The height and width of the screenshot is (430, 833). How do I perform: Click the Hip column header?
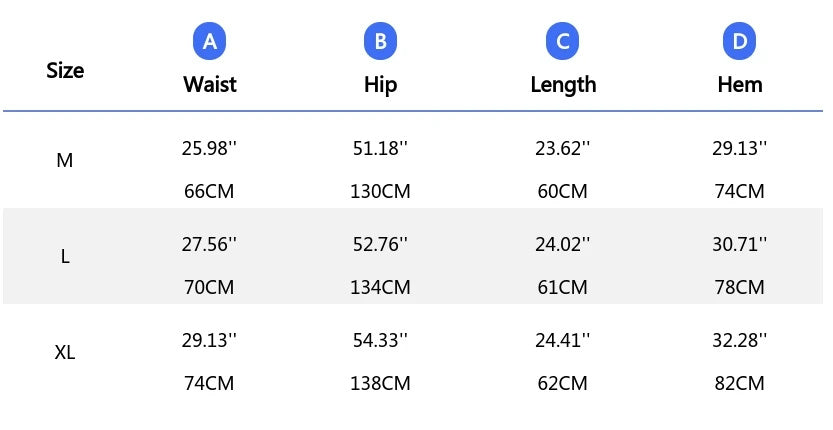click(x=380, y=84)
